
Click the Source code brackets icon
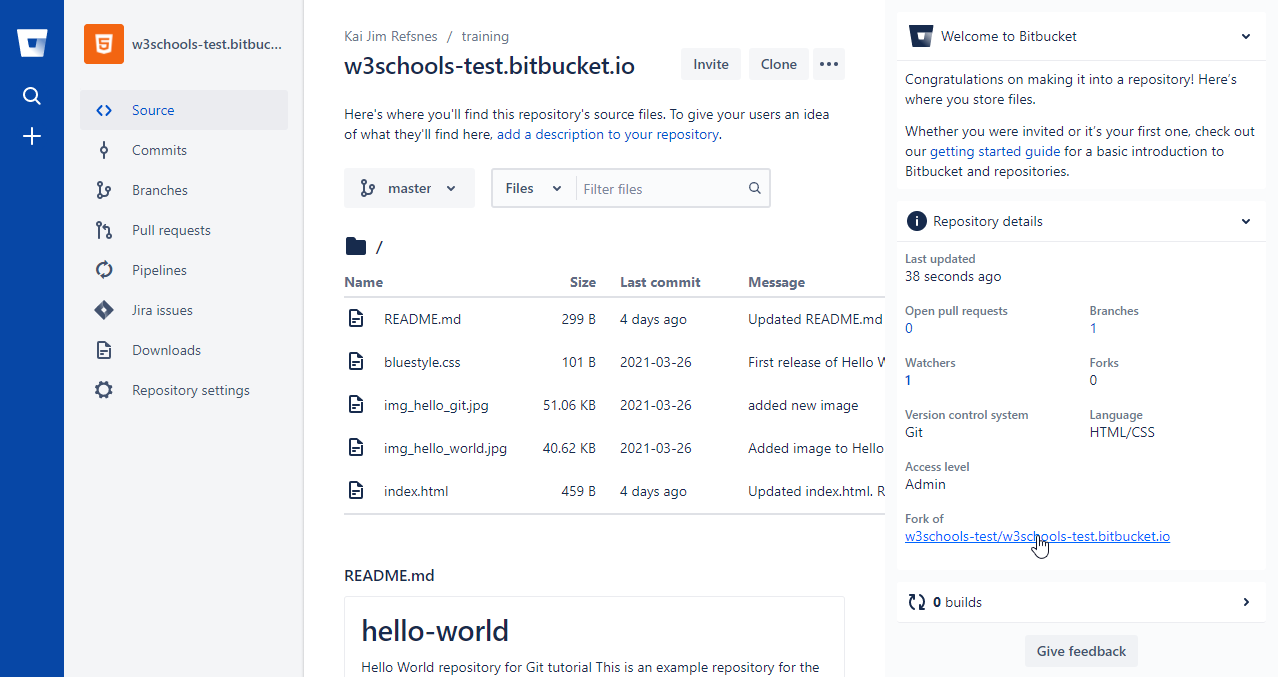point(104,110)
